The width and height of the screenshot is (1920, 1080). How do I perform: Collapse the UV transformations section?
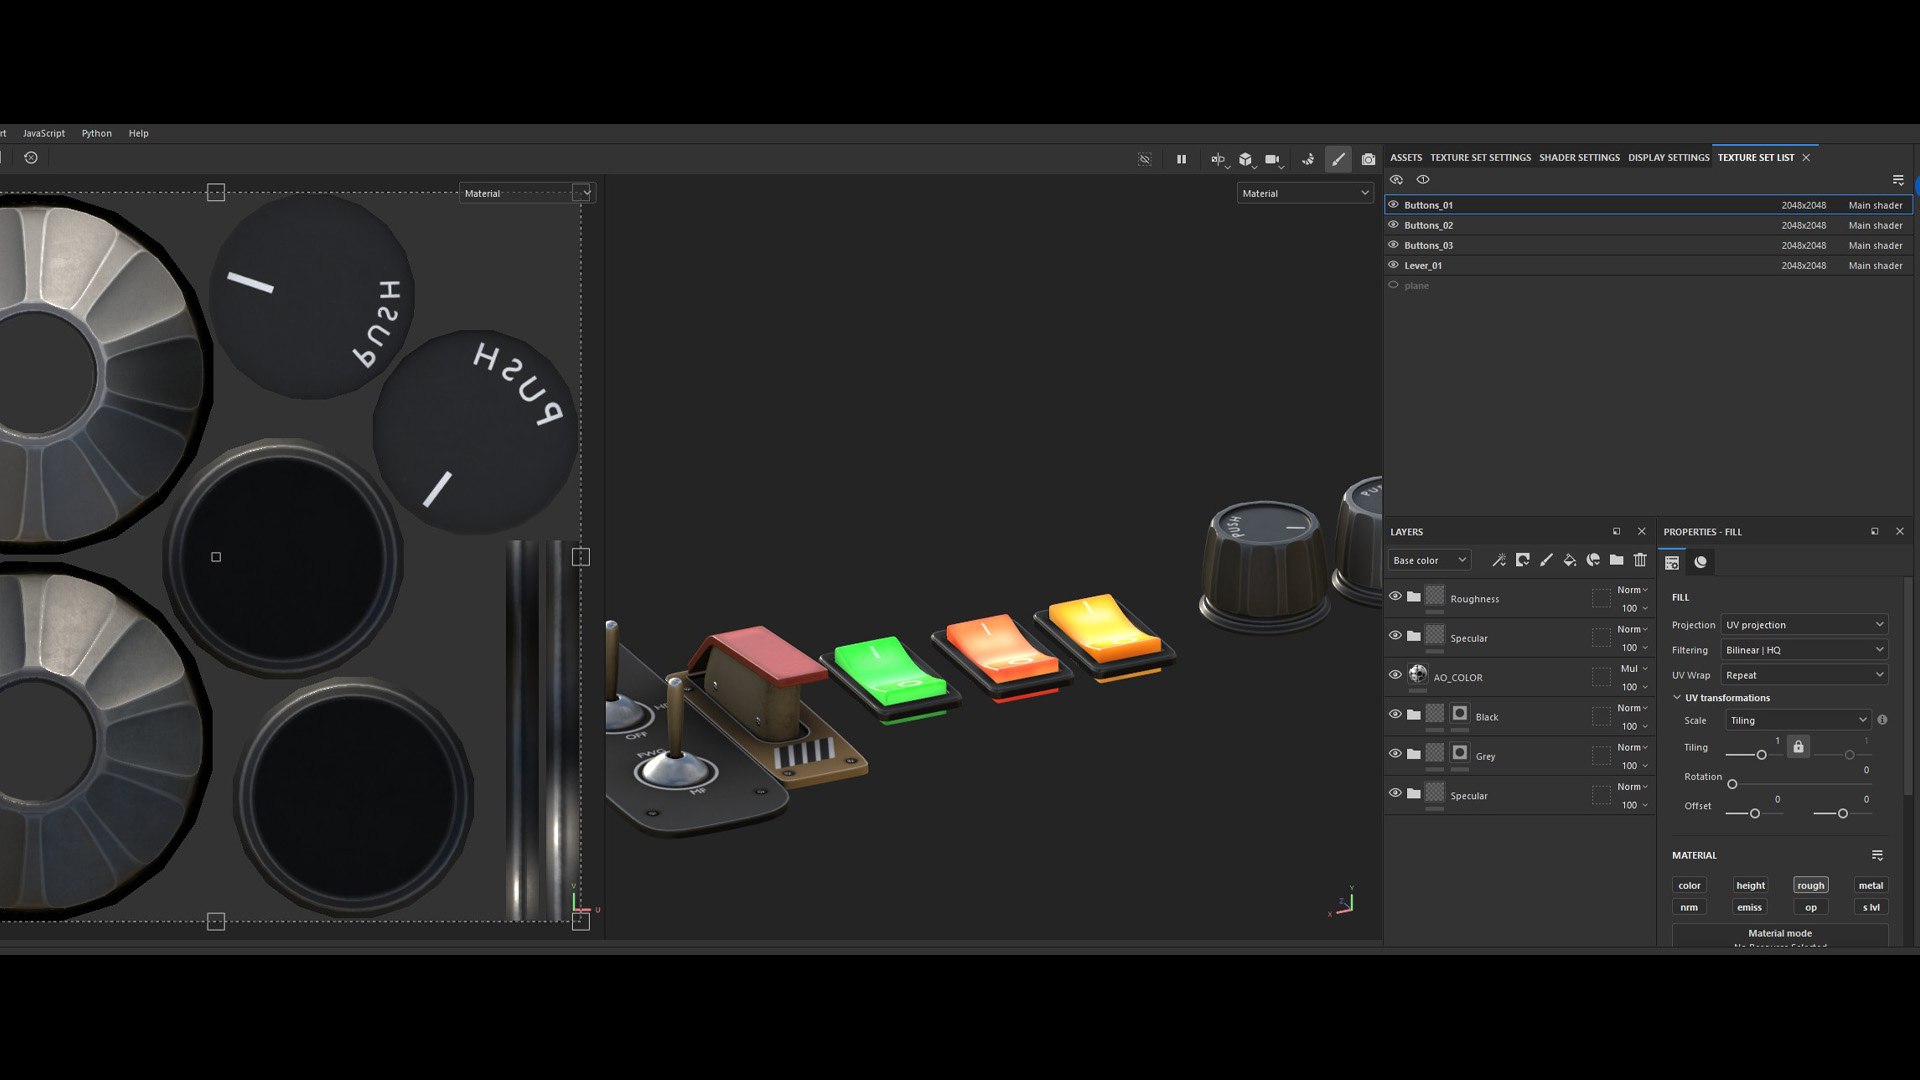1677,698
